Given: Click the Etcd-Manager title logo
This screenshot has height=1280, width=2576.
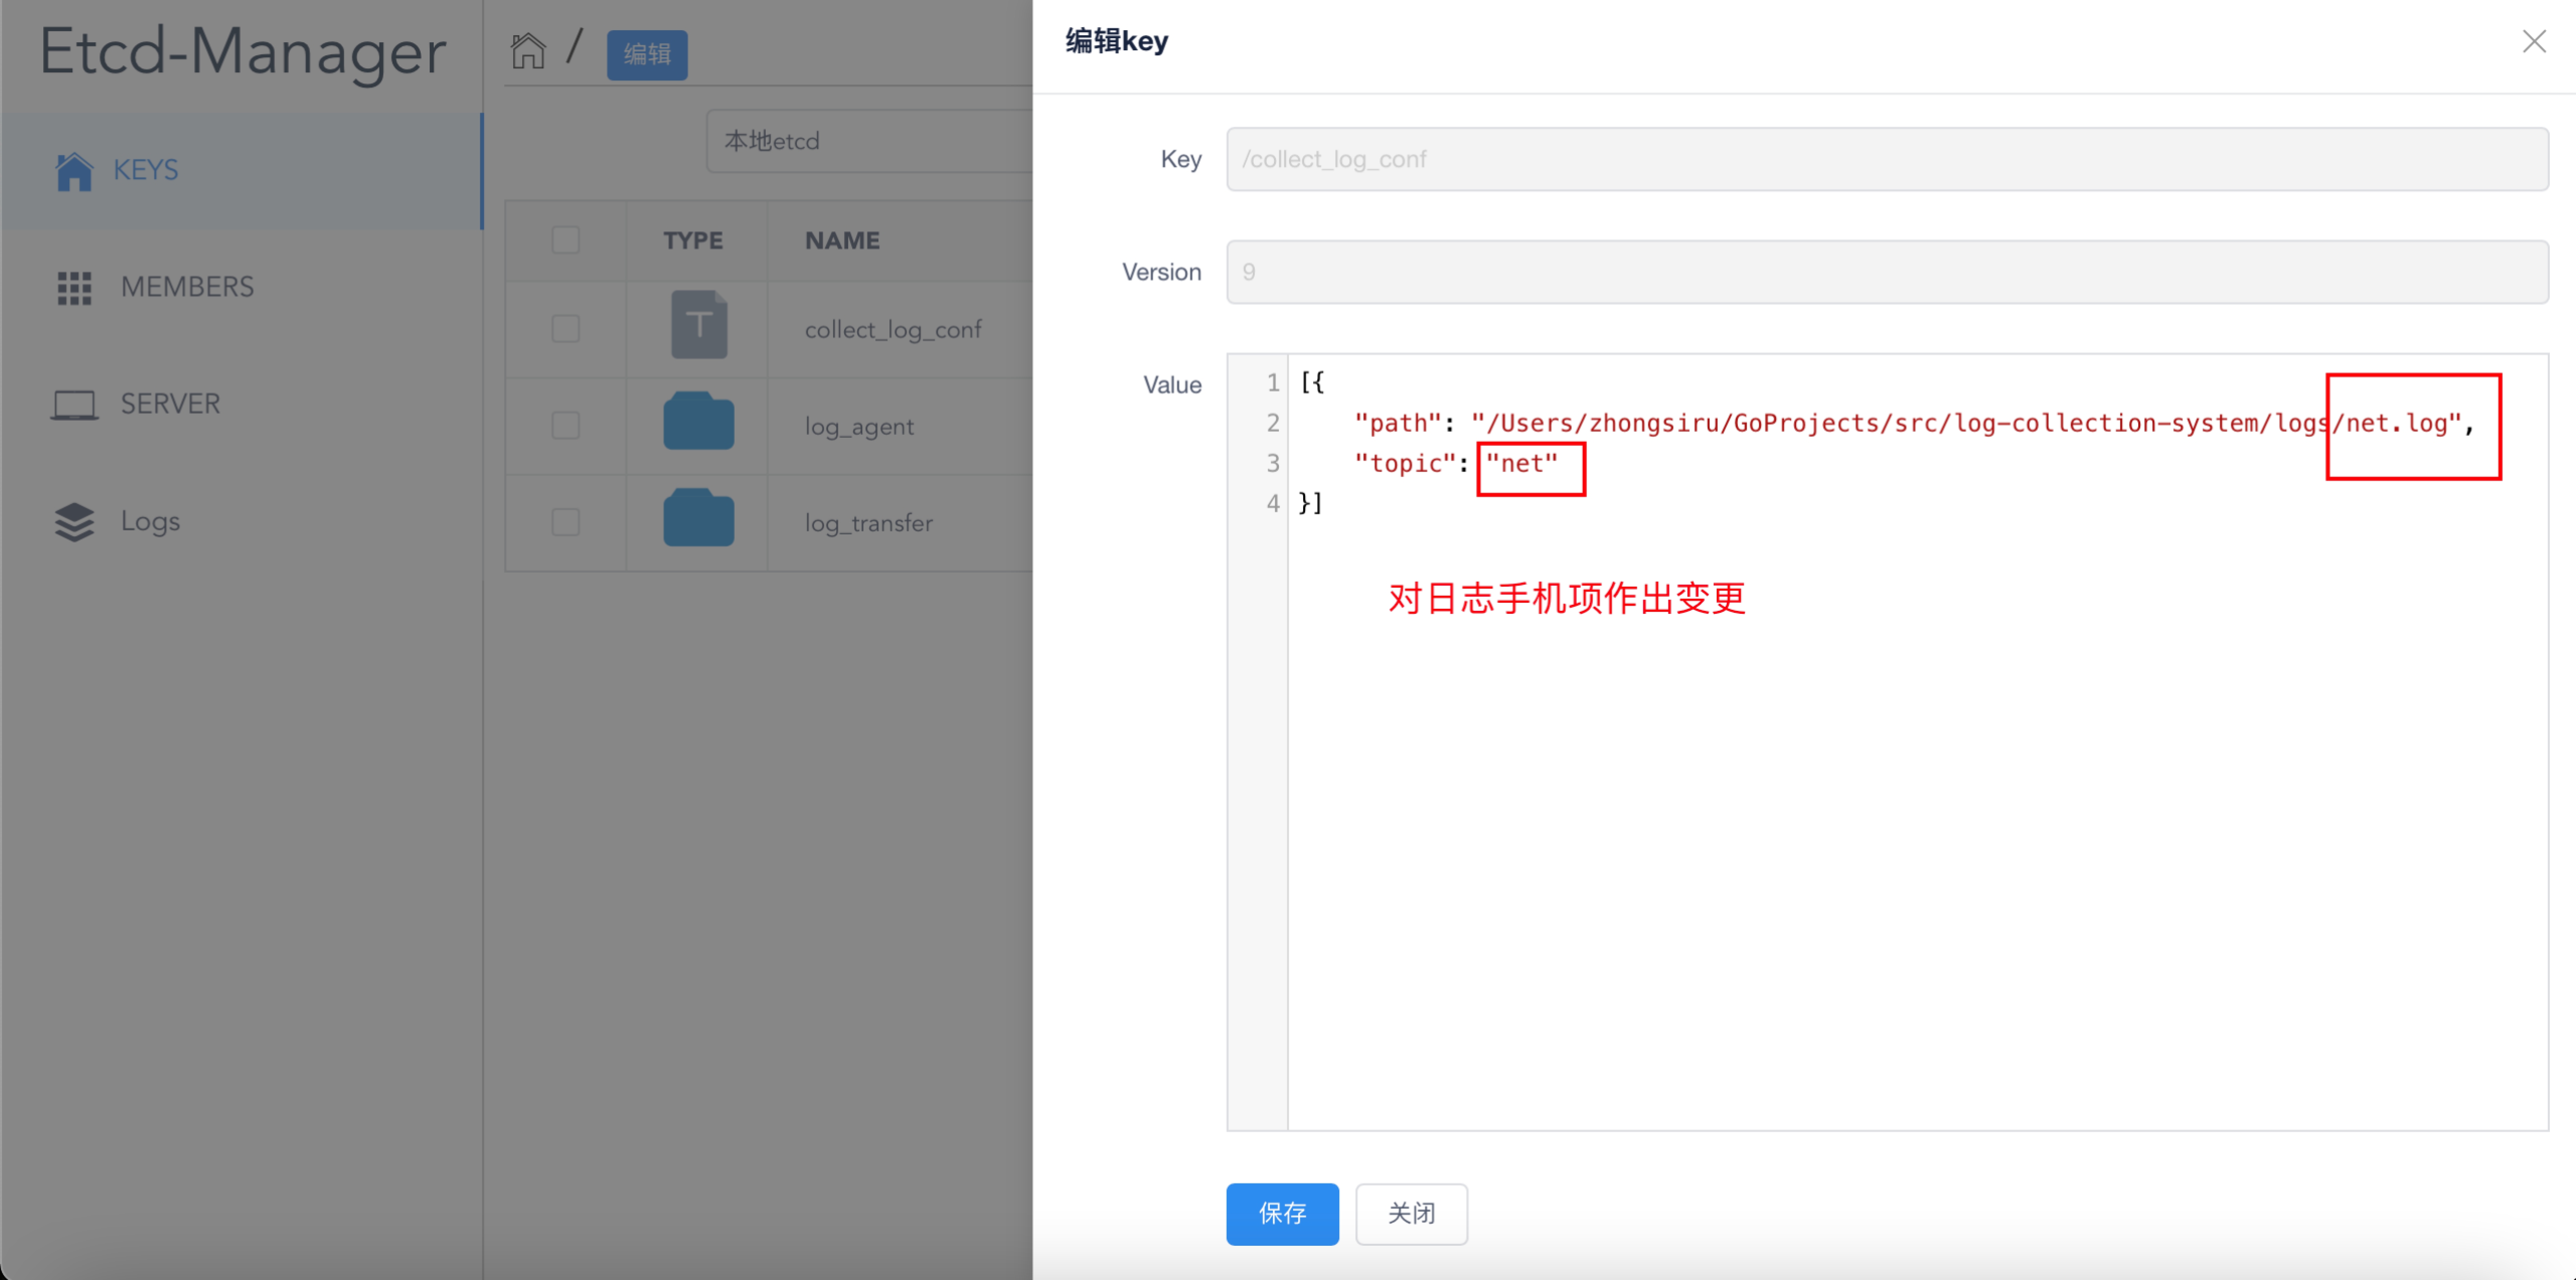Looking at the screenshot, I should pos(242,52).
